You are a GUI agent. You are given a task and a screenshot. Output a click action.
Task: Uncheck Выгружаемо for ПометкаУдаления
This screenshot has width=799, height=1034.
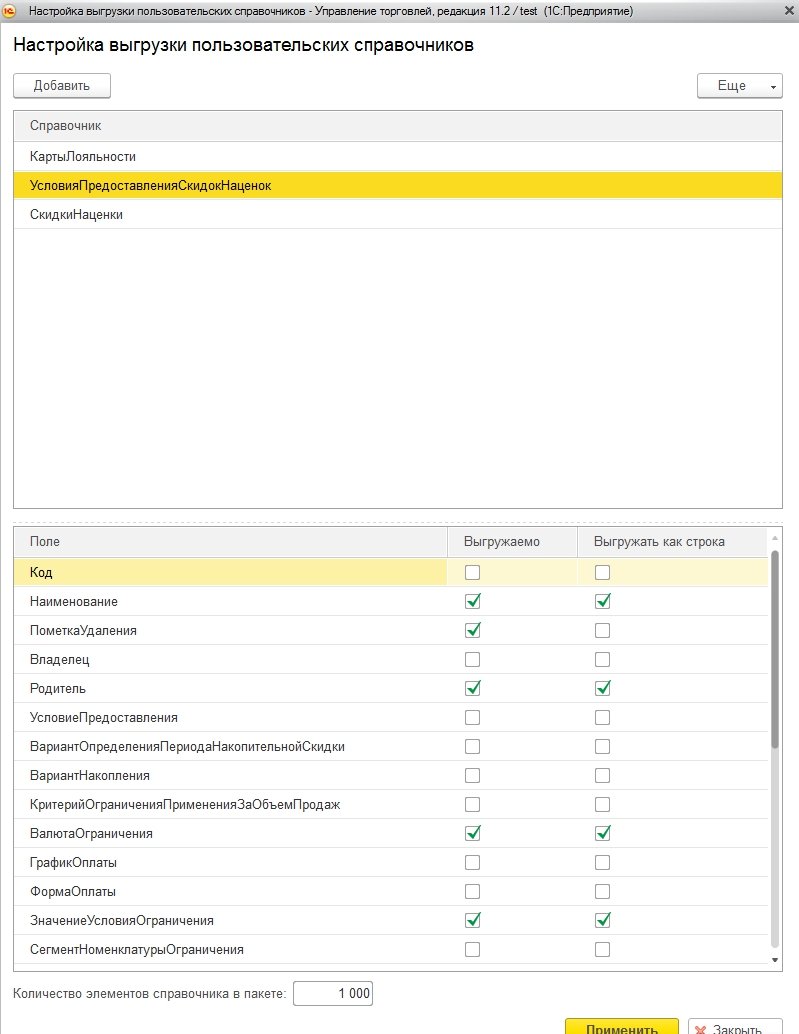[473, 630]
